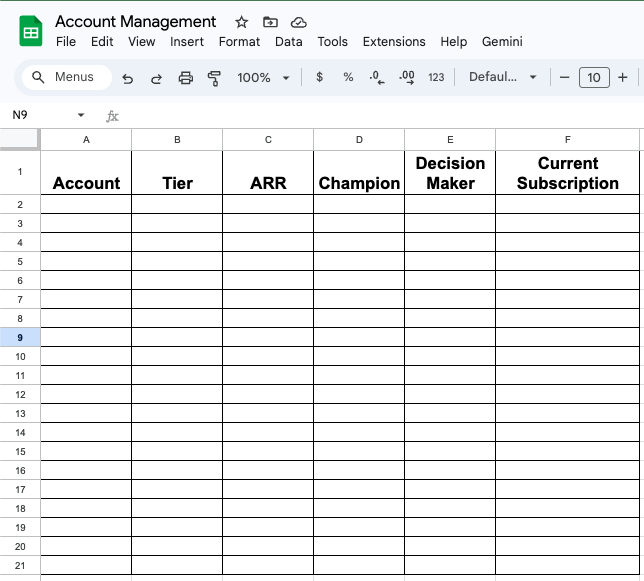Decrease decimal places
644x581 pixels.
tap(376, 77)
